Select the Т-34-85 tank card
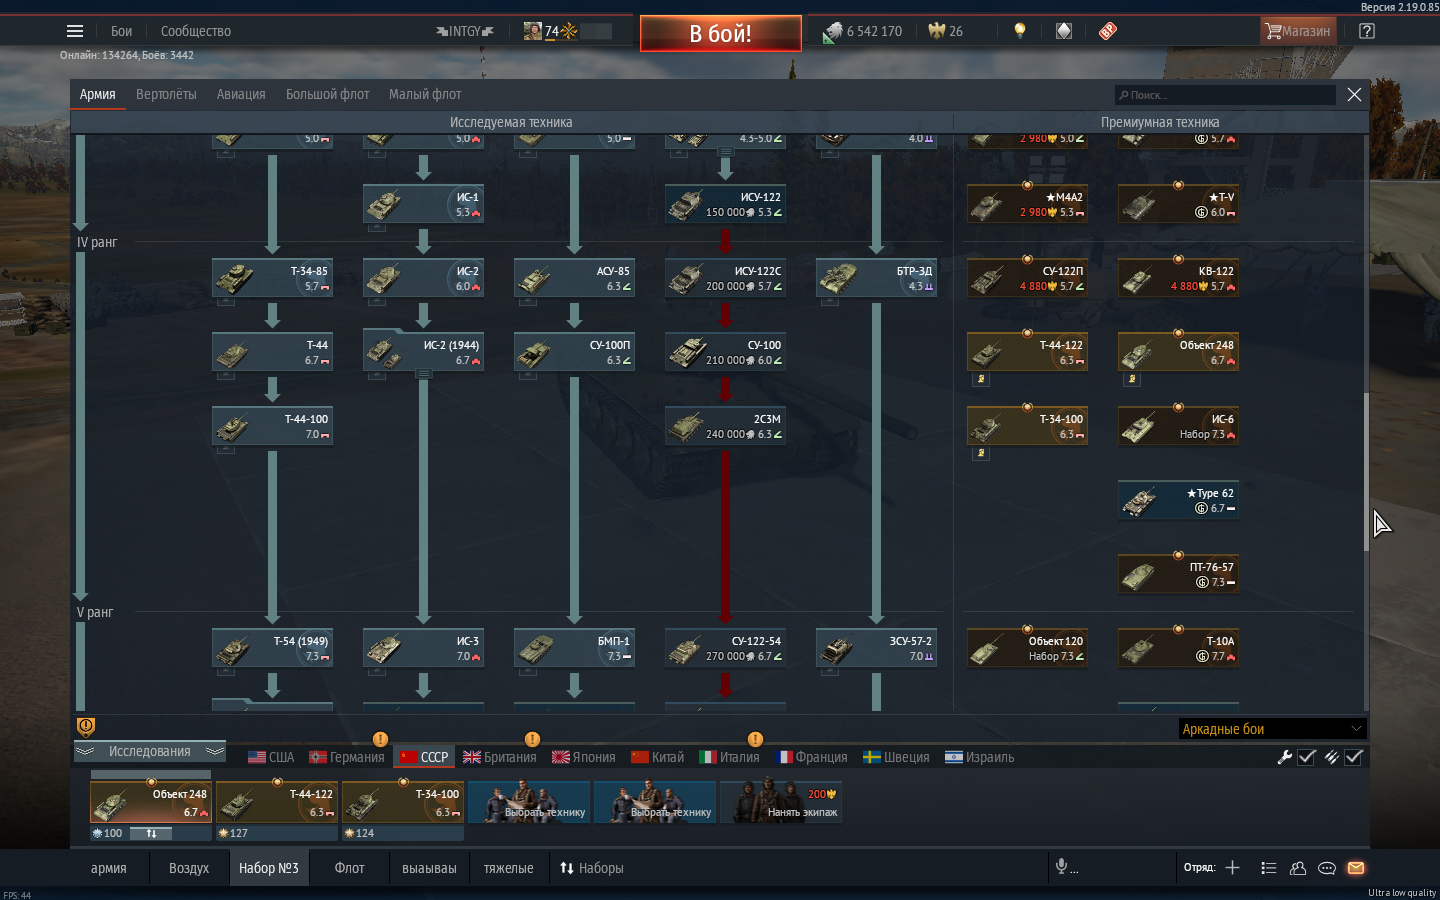 [x=272, y=278]
